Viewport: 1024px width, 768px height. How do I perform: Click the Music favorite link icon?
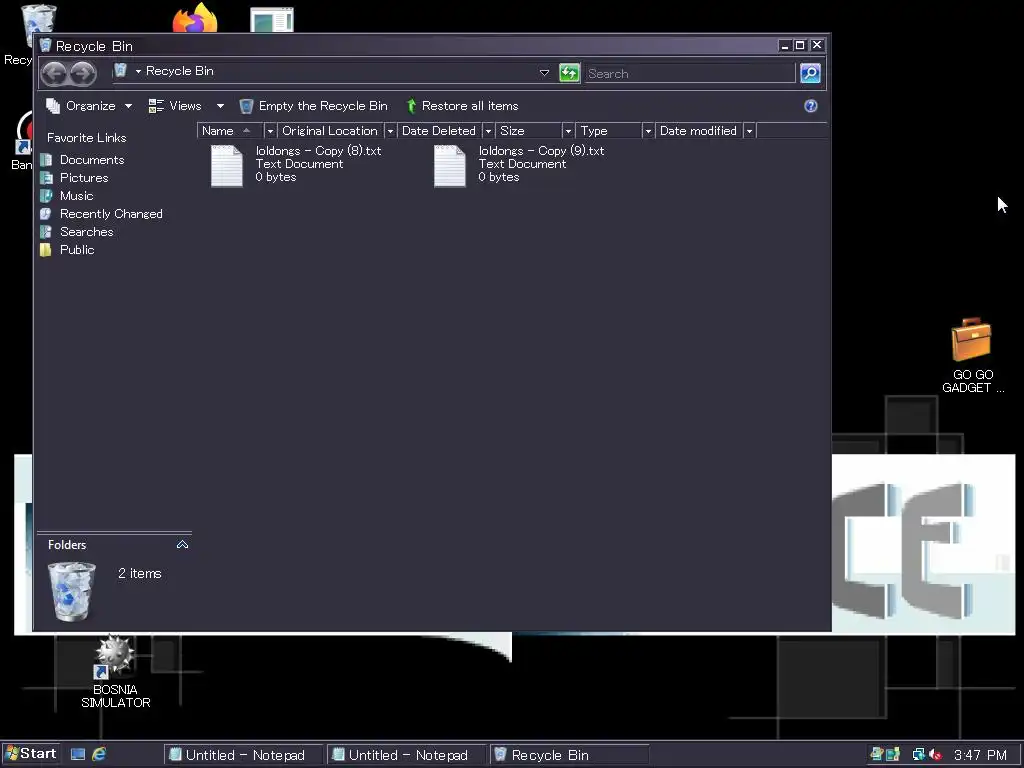[x=46, y=196]
